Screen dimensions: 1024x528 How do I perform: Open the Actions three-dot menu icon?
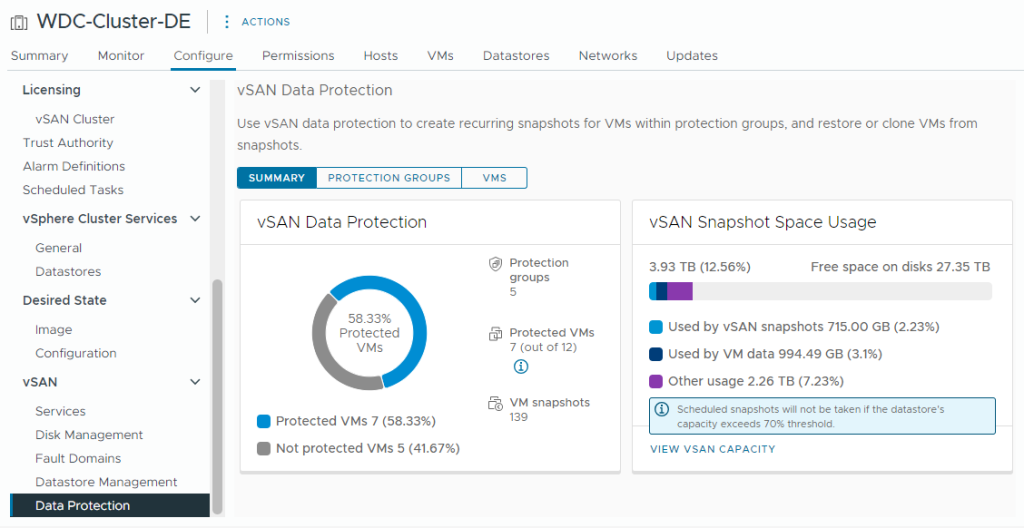227,21
